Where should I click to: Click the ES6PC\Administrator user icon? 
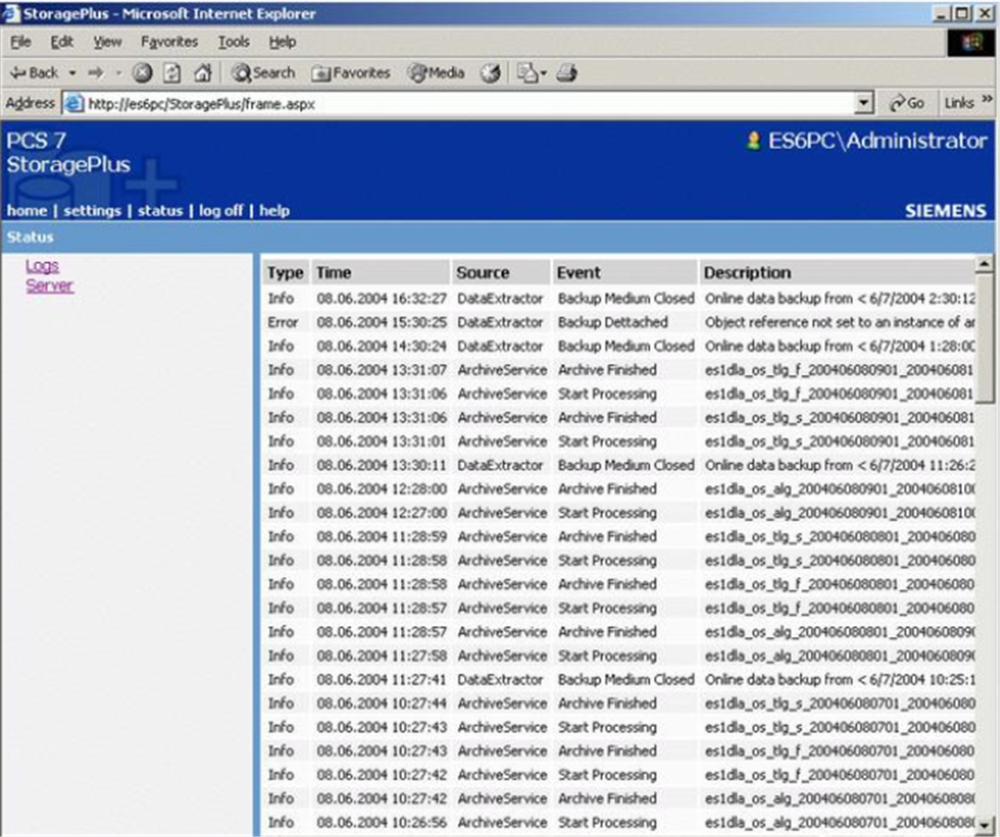pyautogui.click(x=753, y=141)
